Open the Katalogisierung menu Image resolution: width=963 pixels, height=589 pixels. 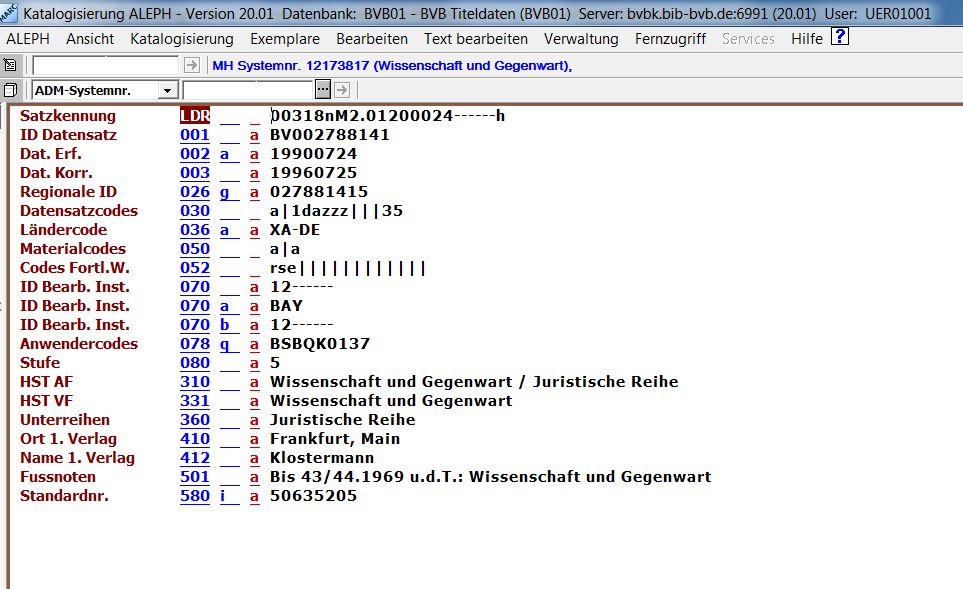coord(182,39)
